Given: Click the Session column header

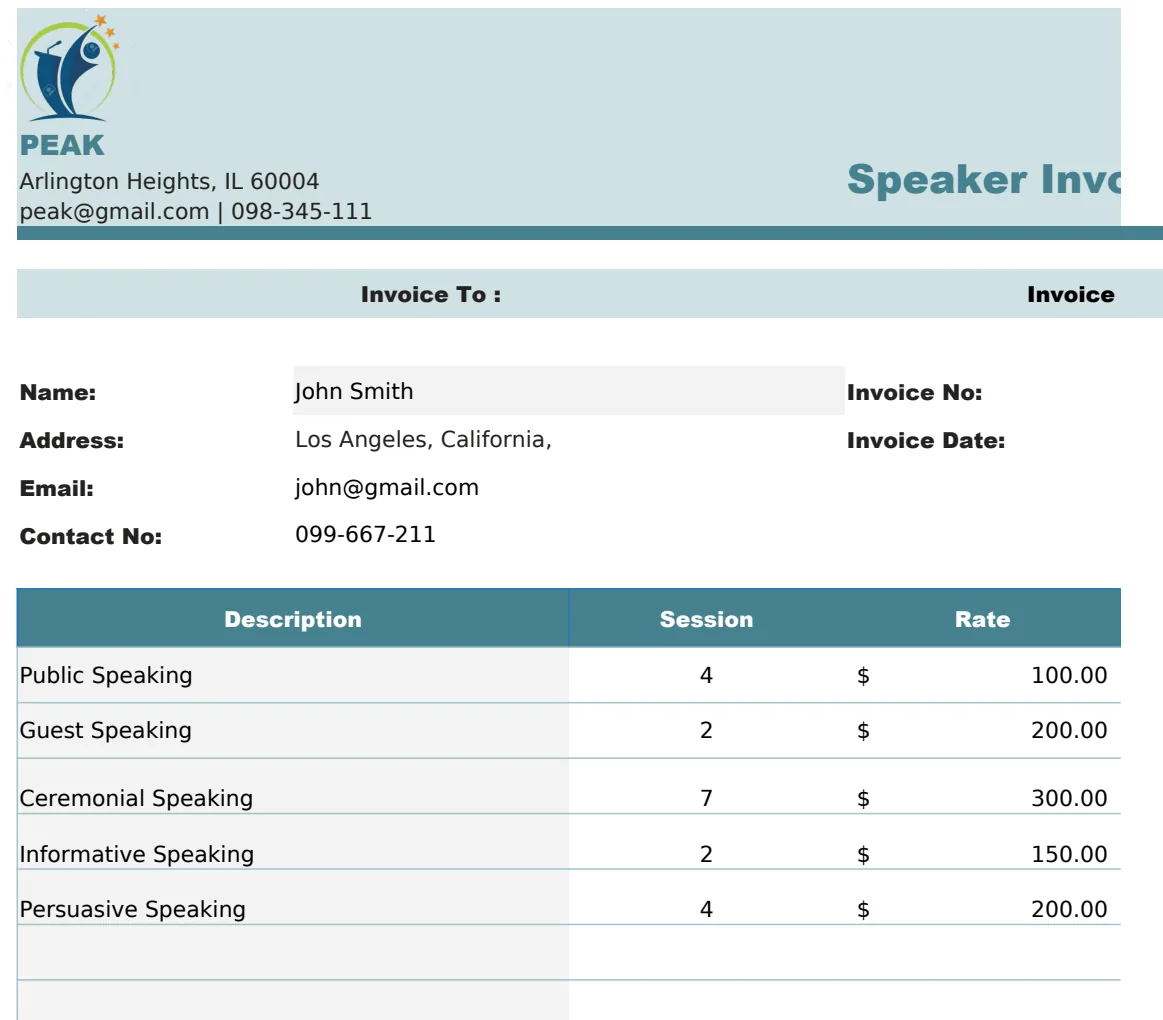Looking at the screenshot, I should coord(706,619).
